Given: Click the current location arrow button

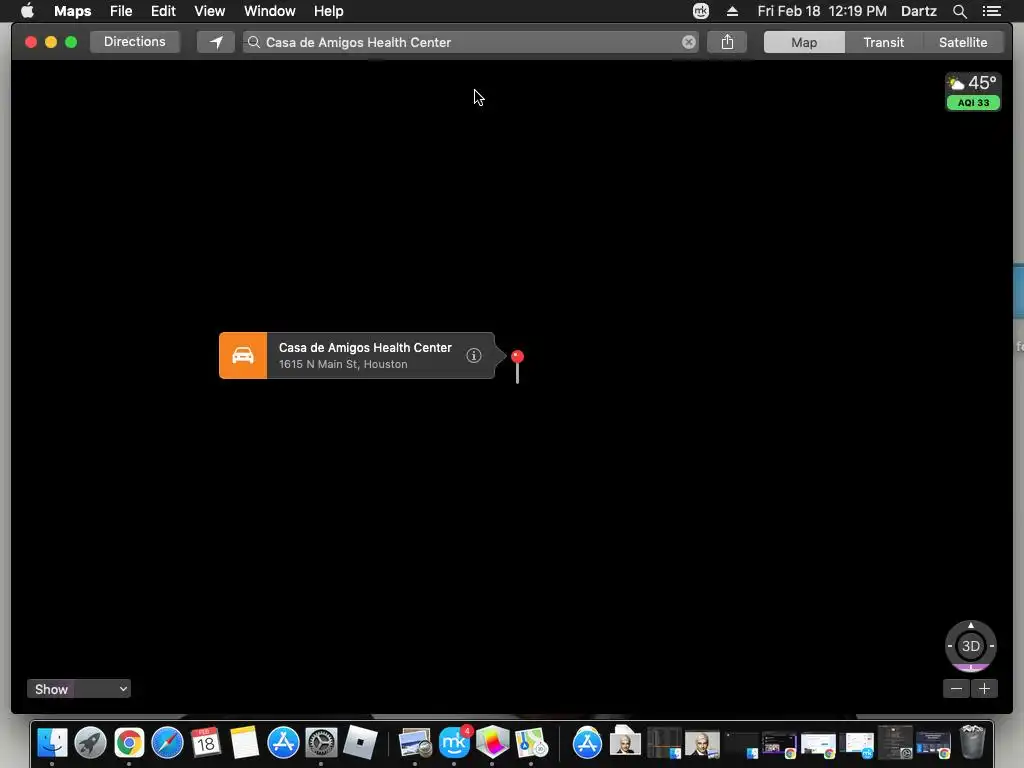Looking at the screenshot, I should (x=216, y=42).
